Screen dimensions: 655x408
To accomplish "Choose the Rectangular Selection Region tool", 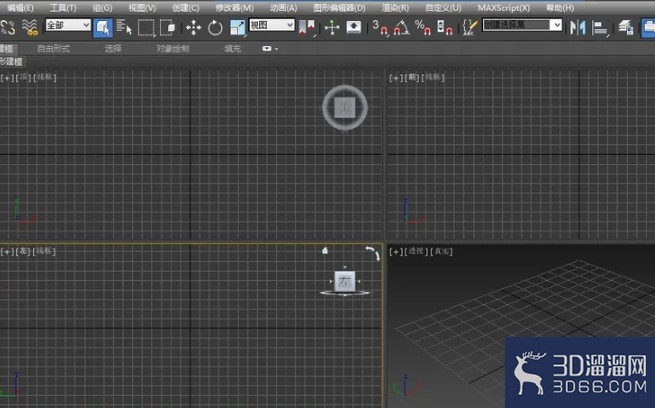I will pos(146,28).
